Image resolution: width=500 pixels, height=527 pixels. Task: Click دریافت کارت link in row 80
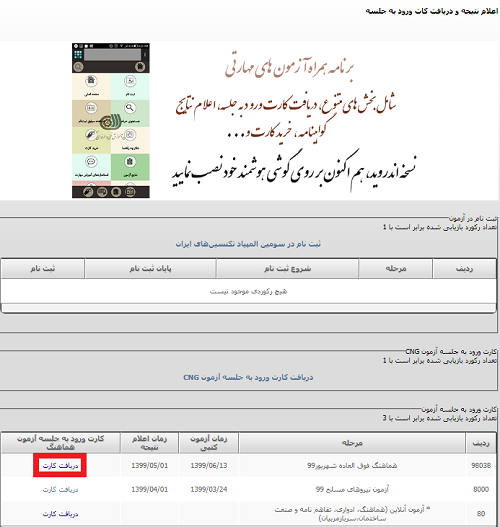click(x=60, y=514)
